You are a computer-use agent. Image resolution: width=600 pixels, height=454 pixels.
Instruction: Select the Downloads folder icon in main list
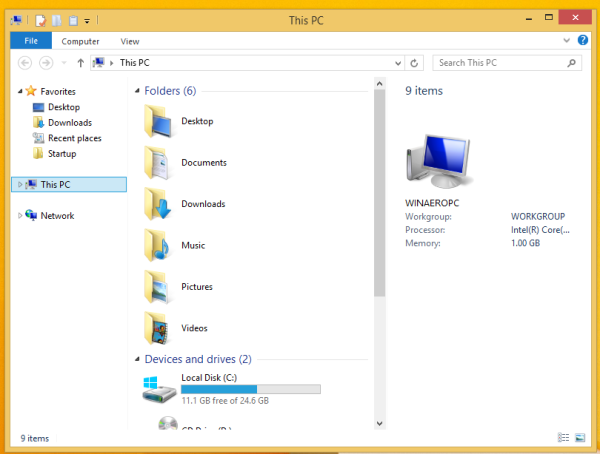click(x=157, y=204)
